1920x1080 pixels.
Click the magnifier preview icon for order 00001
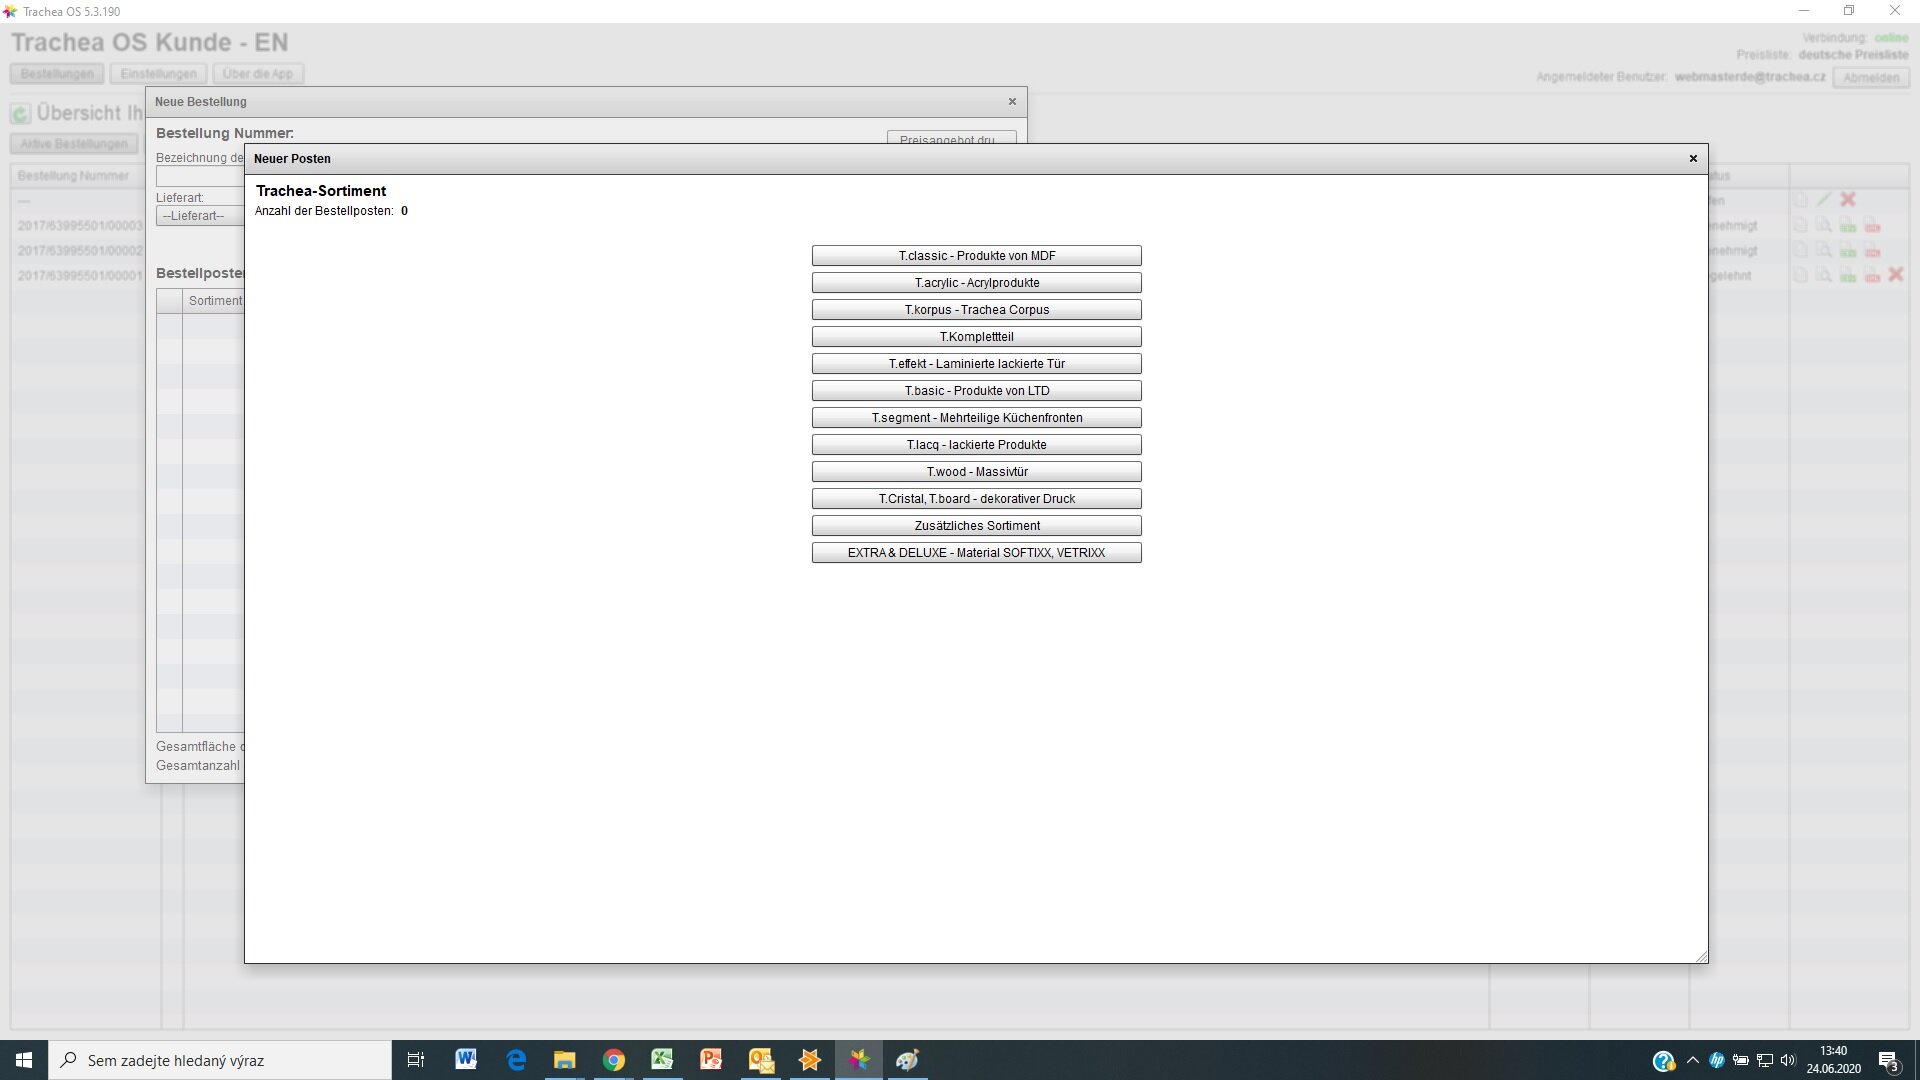(x=1824, y=275)
